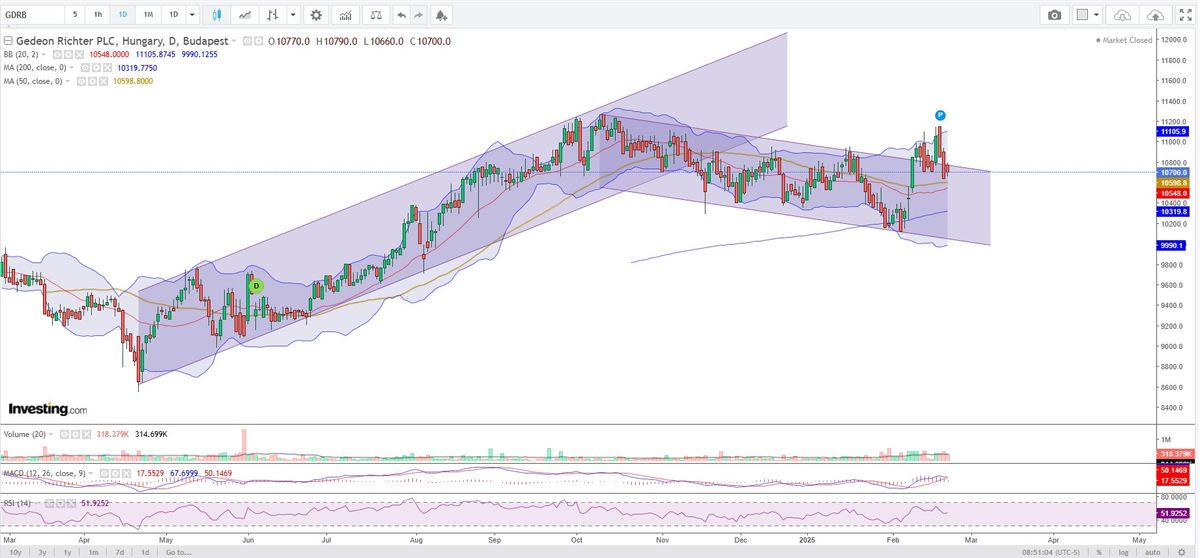Viewport: 1200px width, 558px height.
Task: Set time range to 3y
Action: pyautogui.click(x=42, y=552)
